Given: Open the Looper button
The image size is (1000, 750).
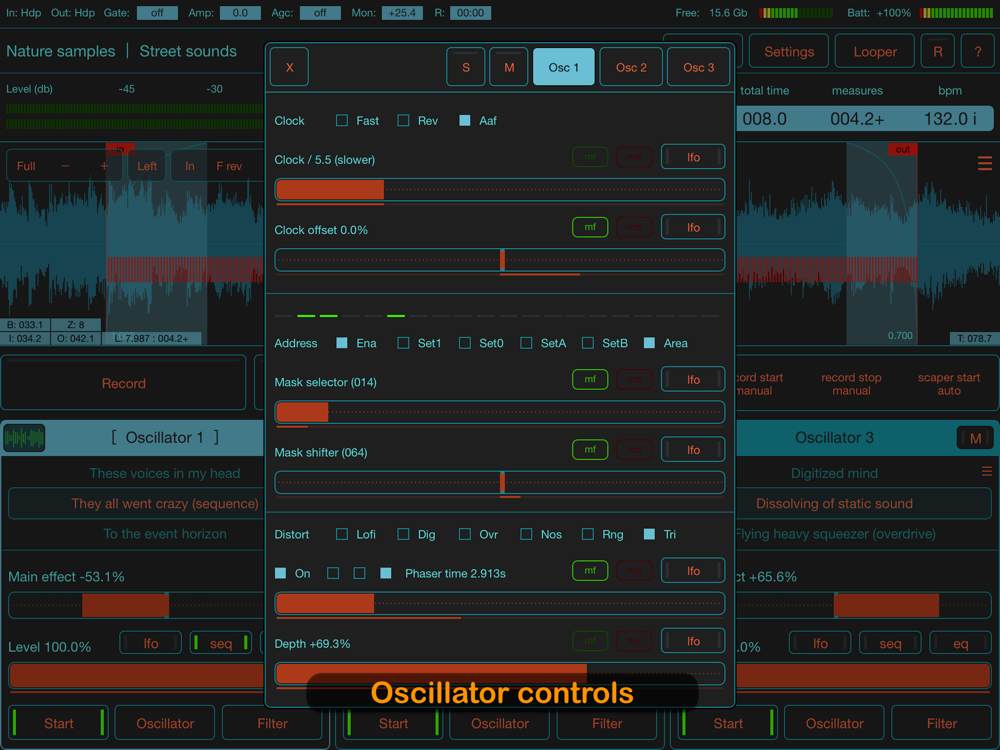Looking at the screenshot, I should point(875,52).
